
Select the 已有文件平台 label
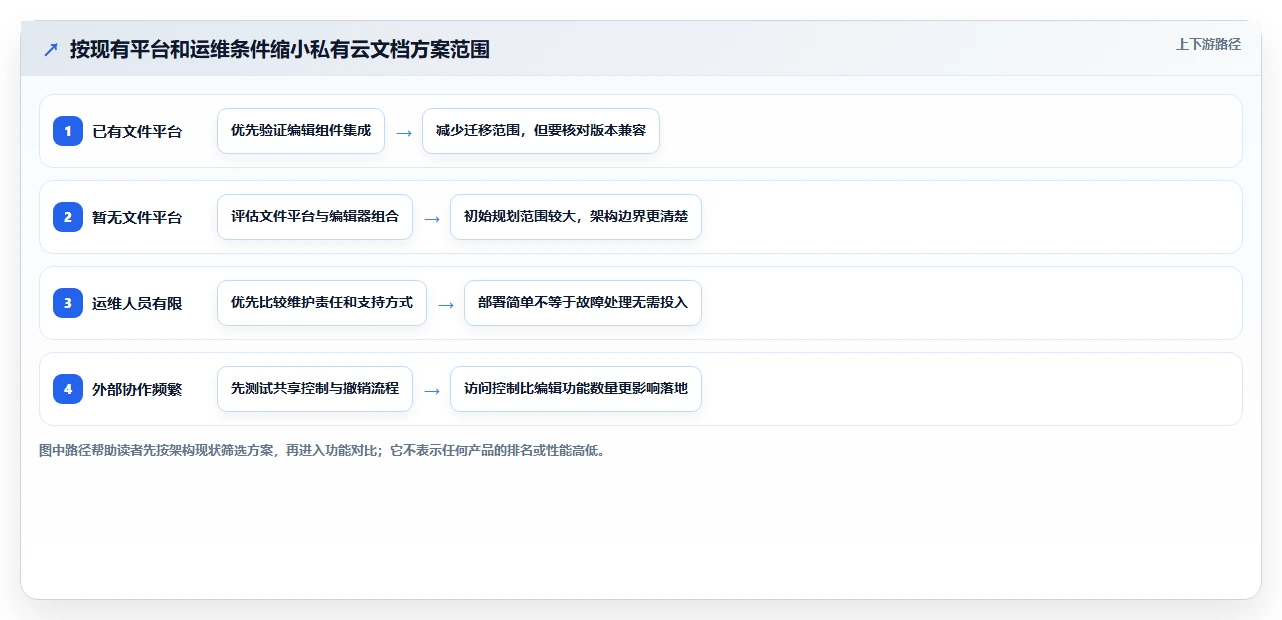click(x=137, y=131)
